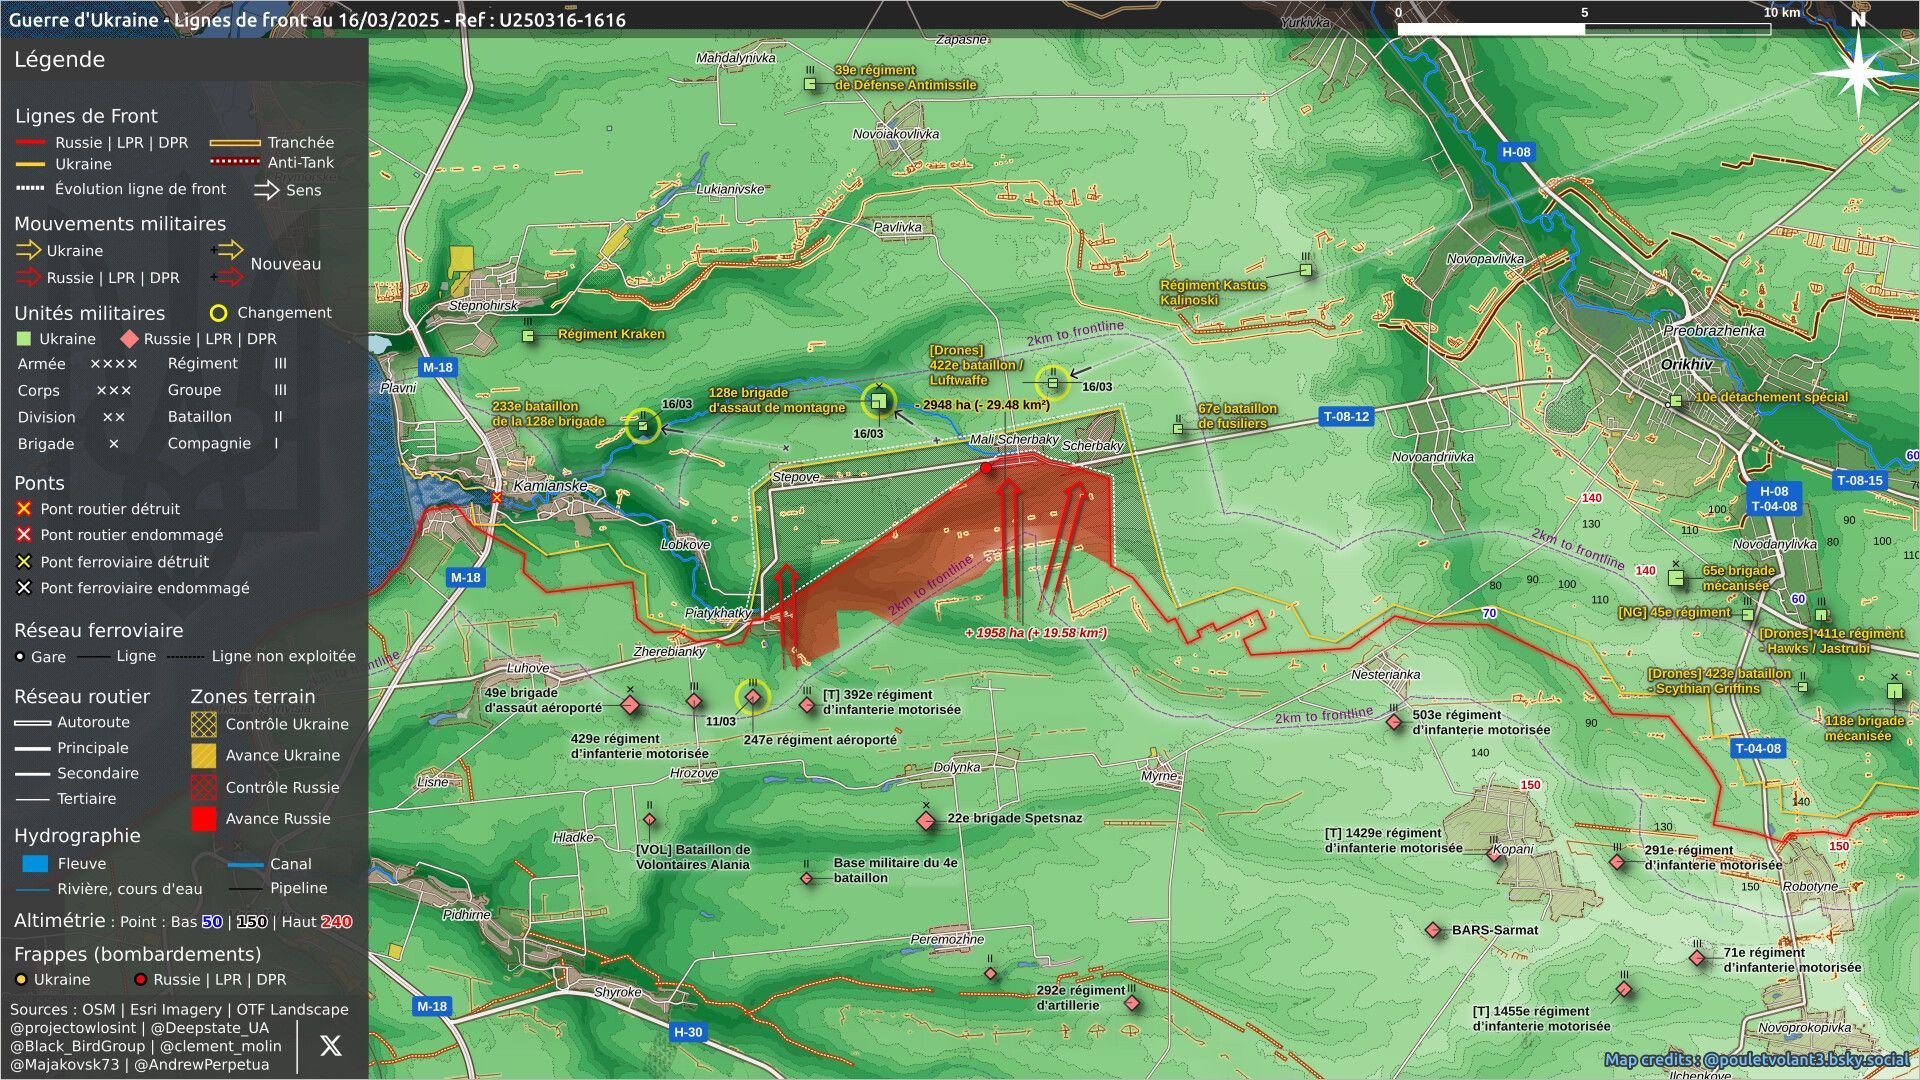Click the 22e brigade Spetsnaz diamond marker
This screenshot has width=1920, height=1080.
(926, 820)
